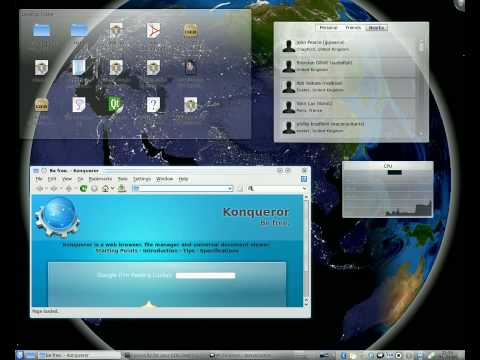Select the contact from Paris, France

tap(348, 107)
